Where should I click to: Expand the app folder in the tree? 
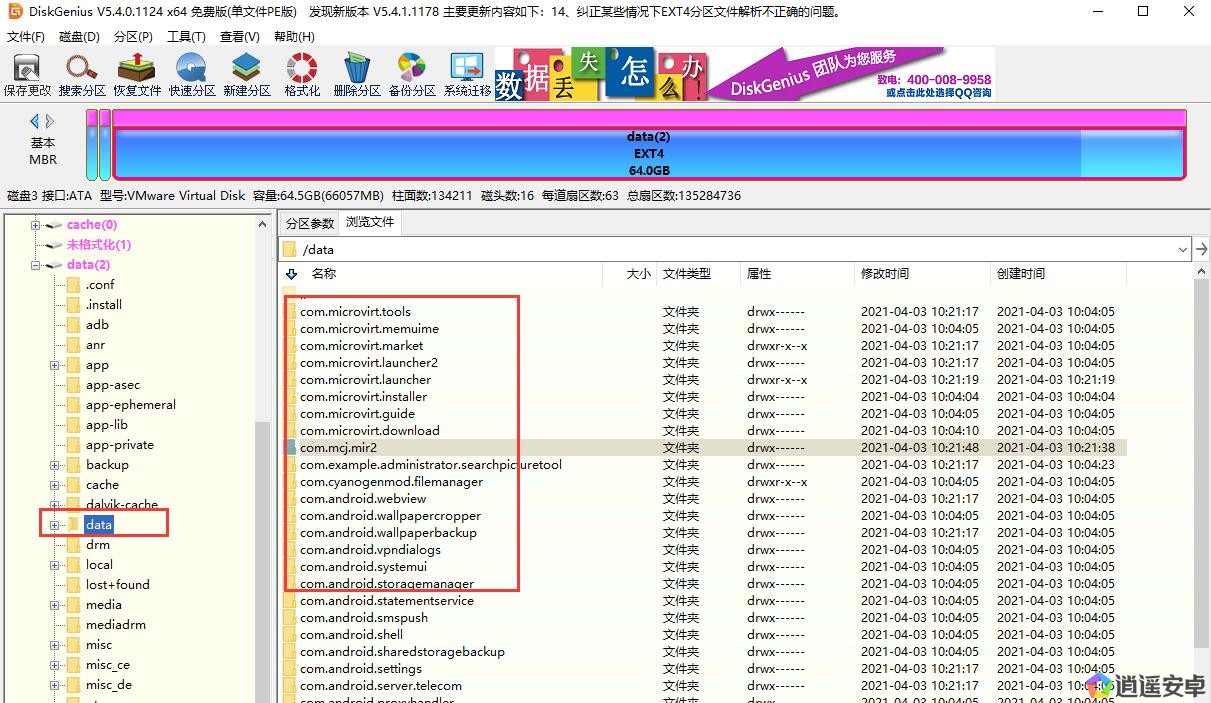pos(55,365)
